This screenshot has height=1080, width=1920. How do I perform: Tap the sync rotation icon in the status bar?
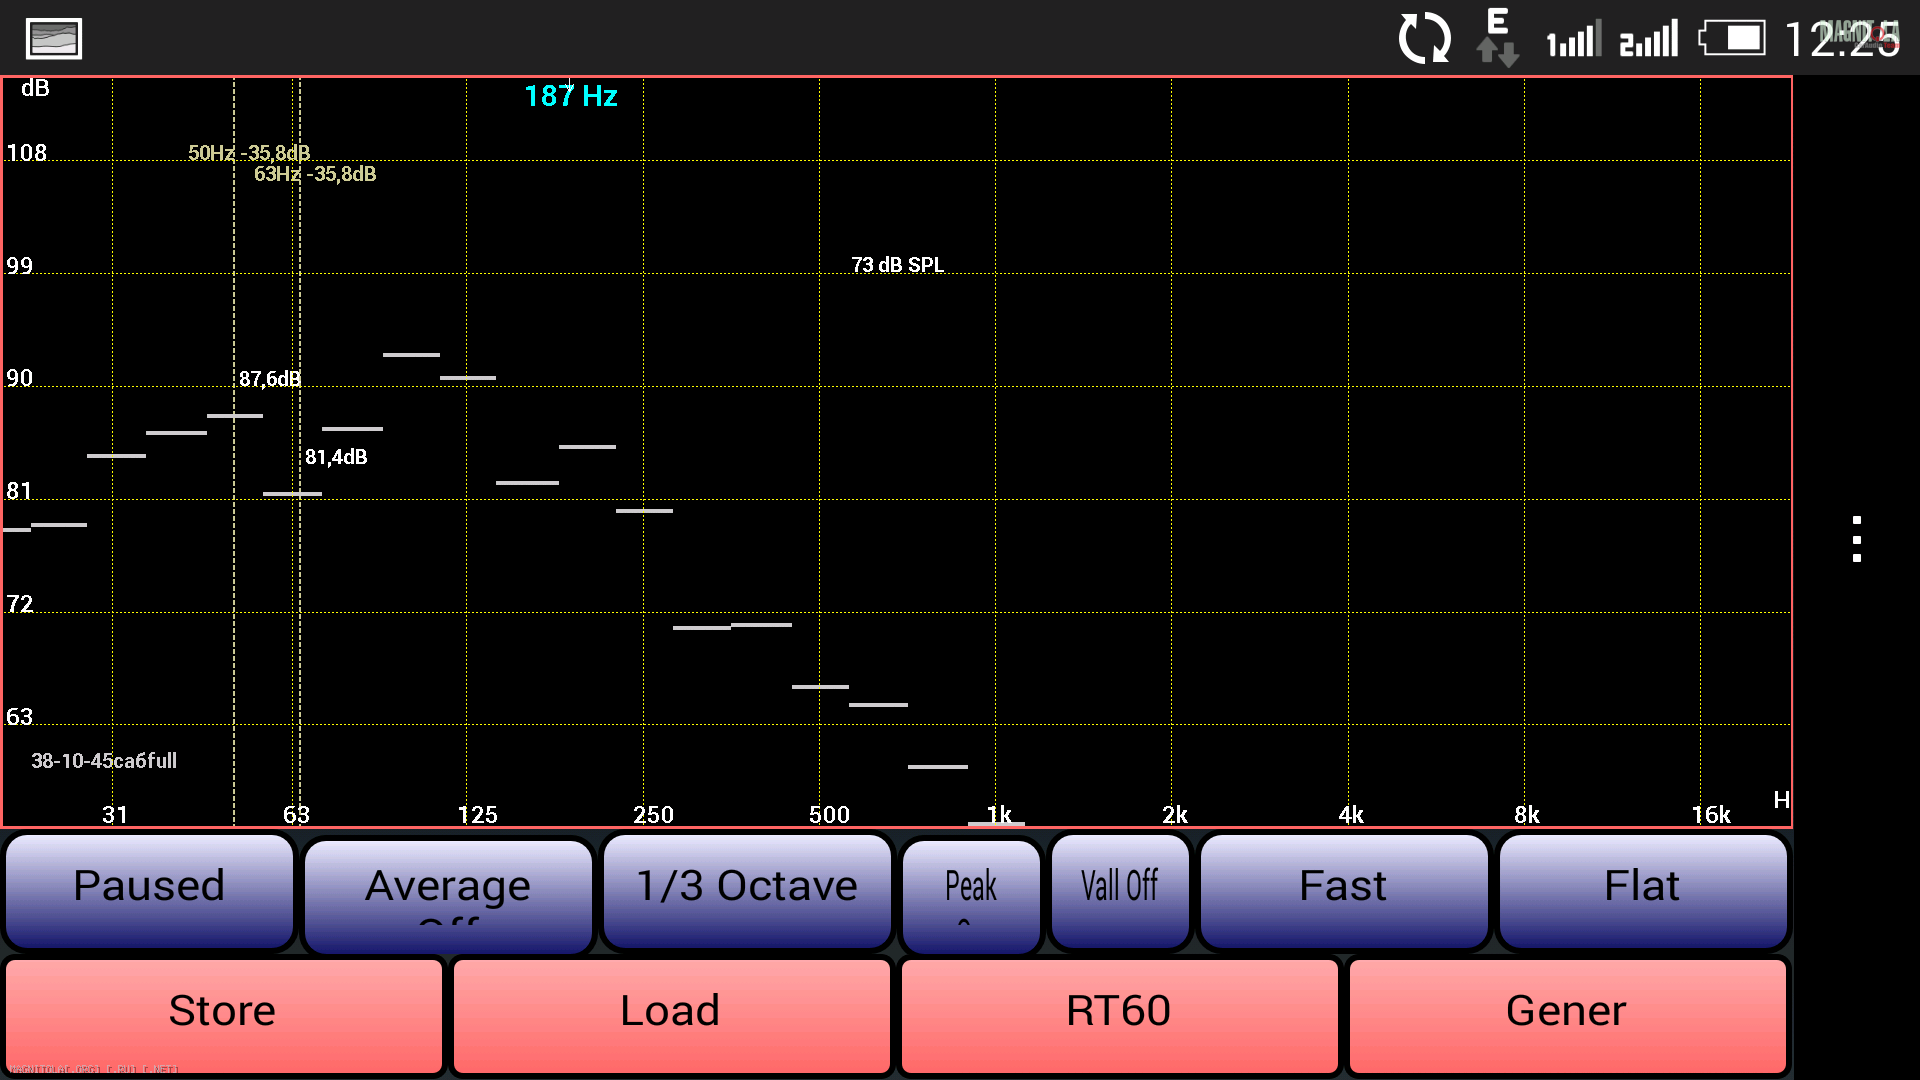click(1424, 39)
